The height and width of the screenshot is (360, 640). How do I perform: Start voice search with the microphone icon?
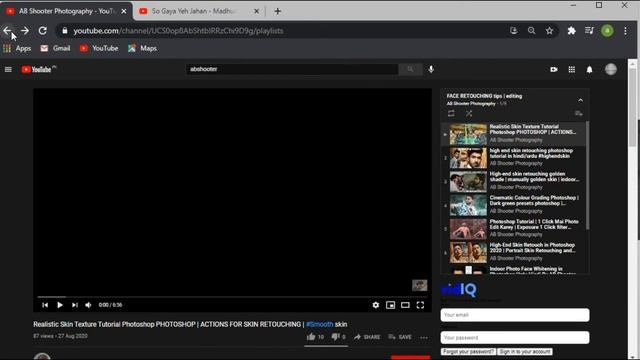[431, 69]
